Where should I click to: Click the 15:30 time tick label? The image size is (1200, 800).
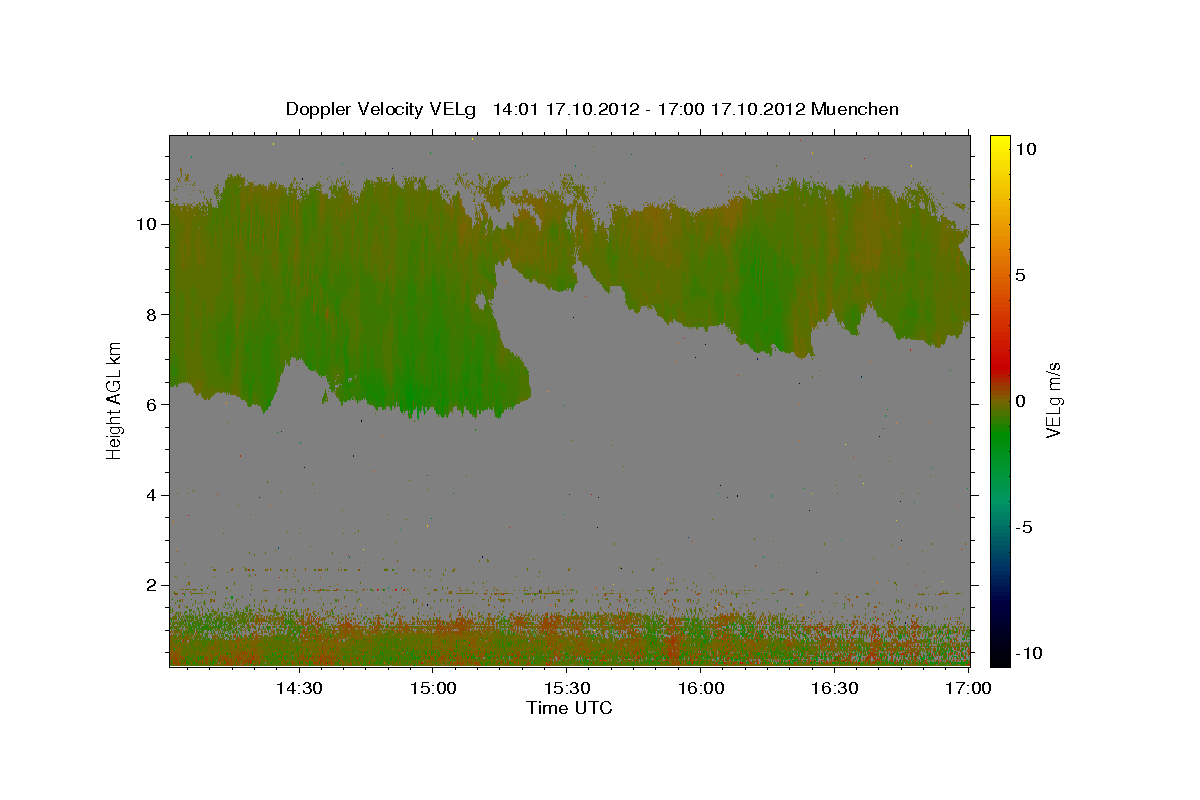567,688
